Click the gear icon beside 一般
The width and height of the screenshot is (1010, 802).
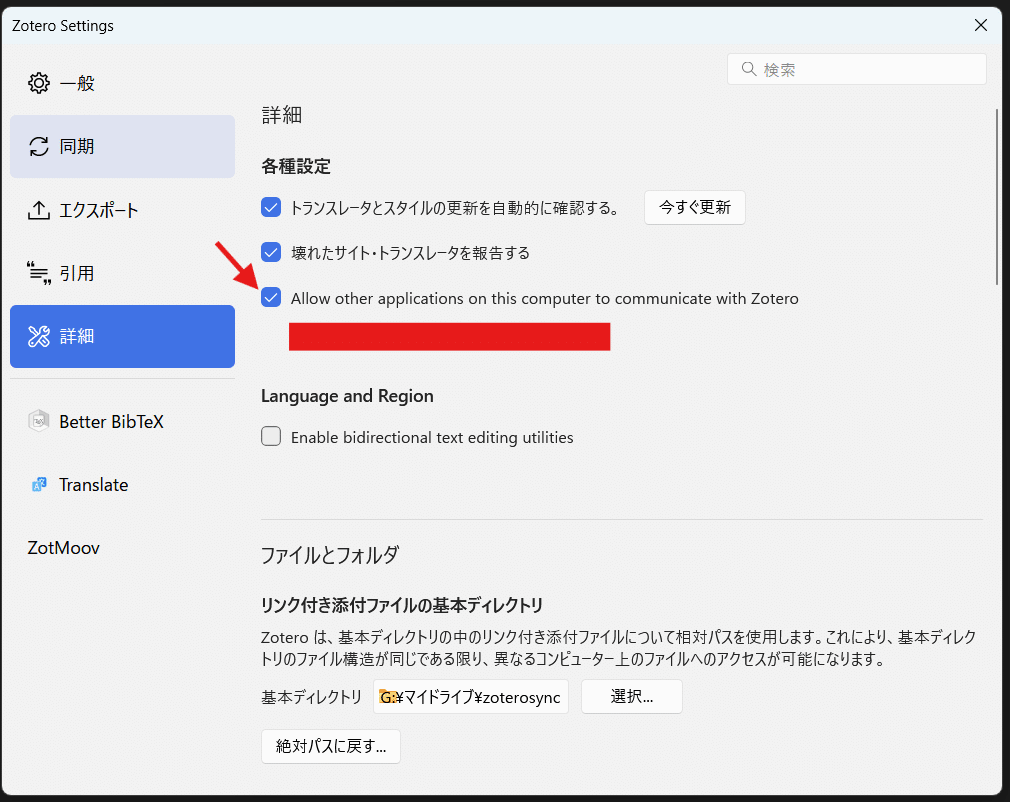39,83
